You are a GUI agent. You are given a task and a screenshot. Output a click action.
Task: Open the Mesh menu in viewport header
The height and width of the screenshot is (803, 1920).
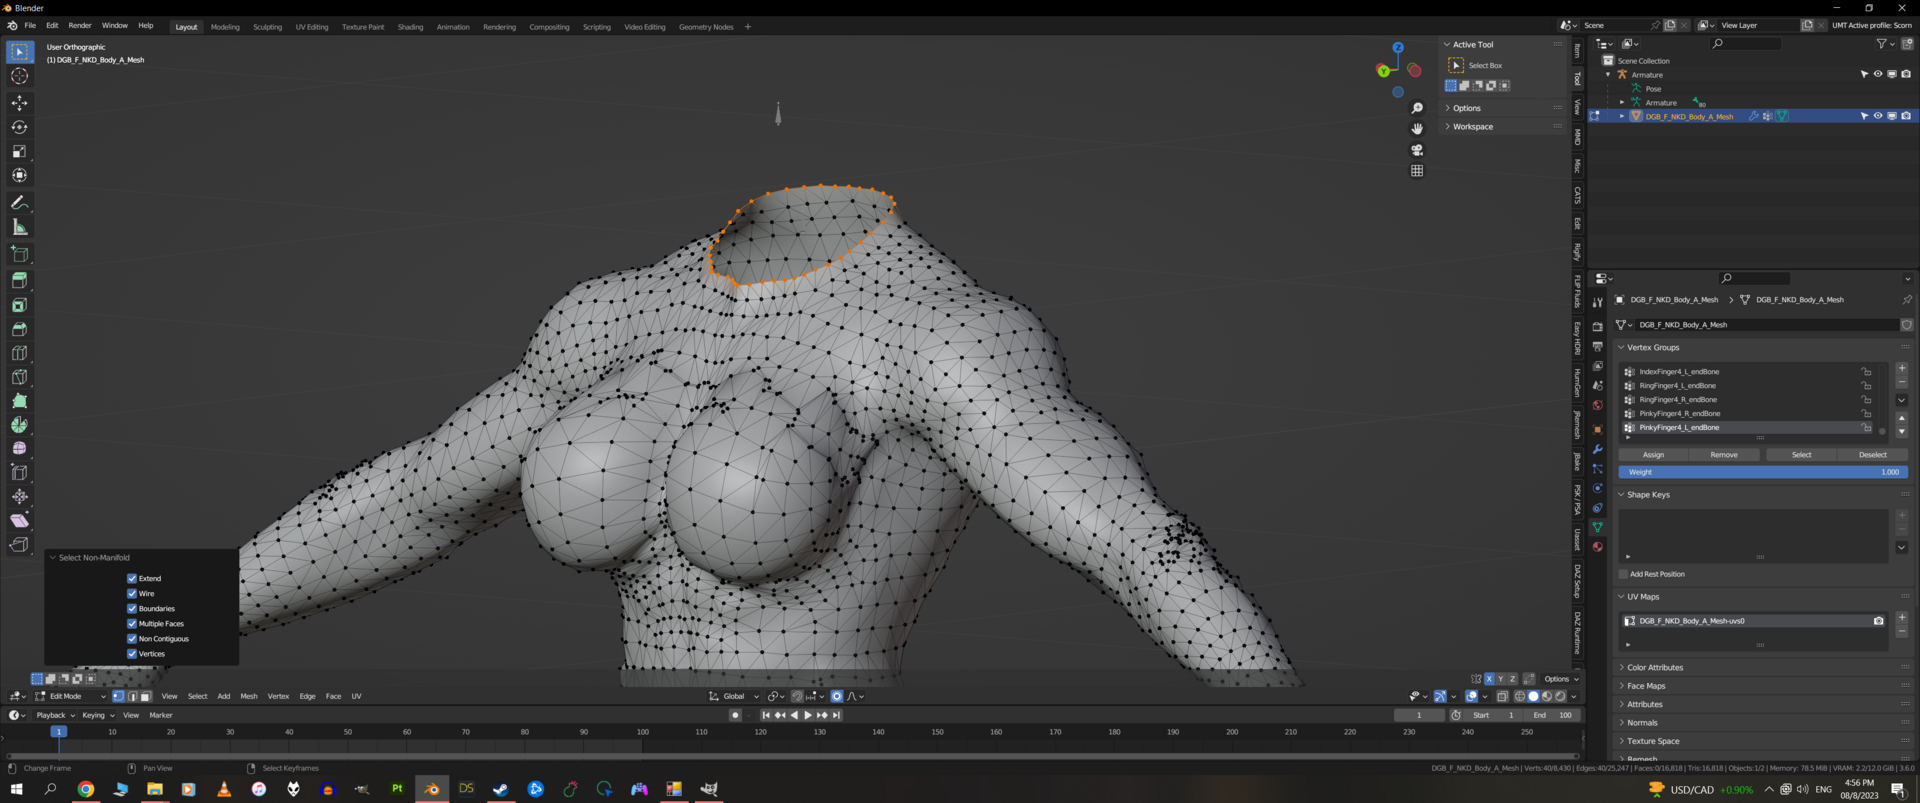click(249, 696)
